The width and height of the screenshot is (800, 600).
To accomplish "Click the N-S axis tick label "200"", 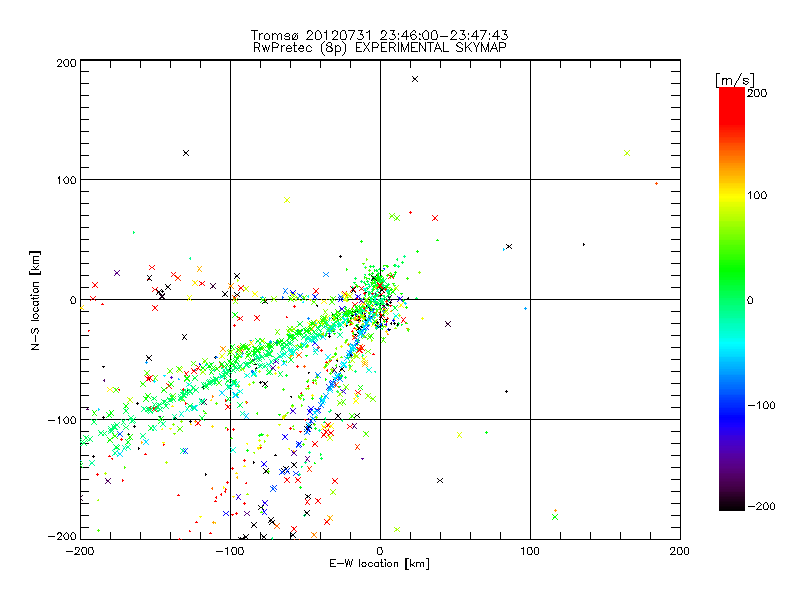I will (x=67, y=63).
